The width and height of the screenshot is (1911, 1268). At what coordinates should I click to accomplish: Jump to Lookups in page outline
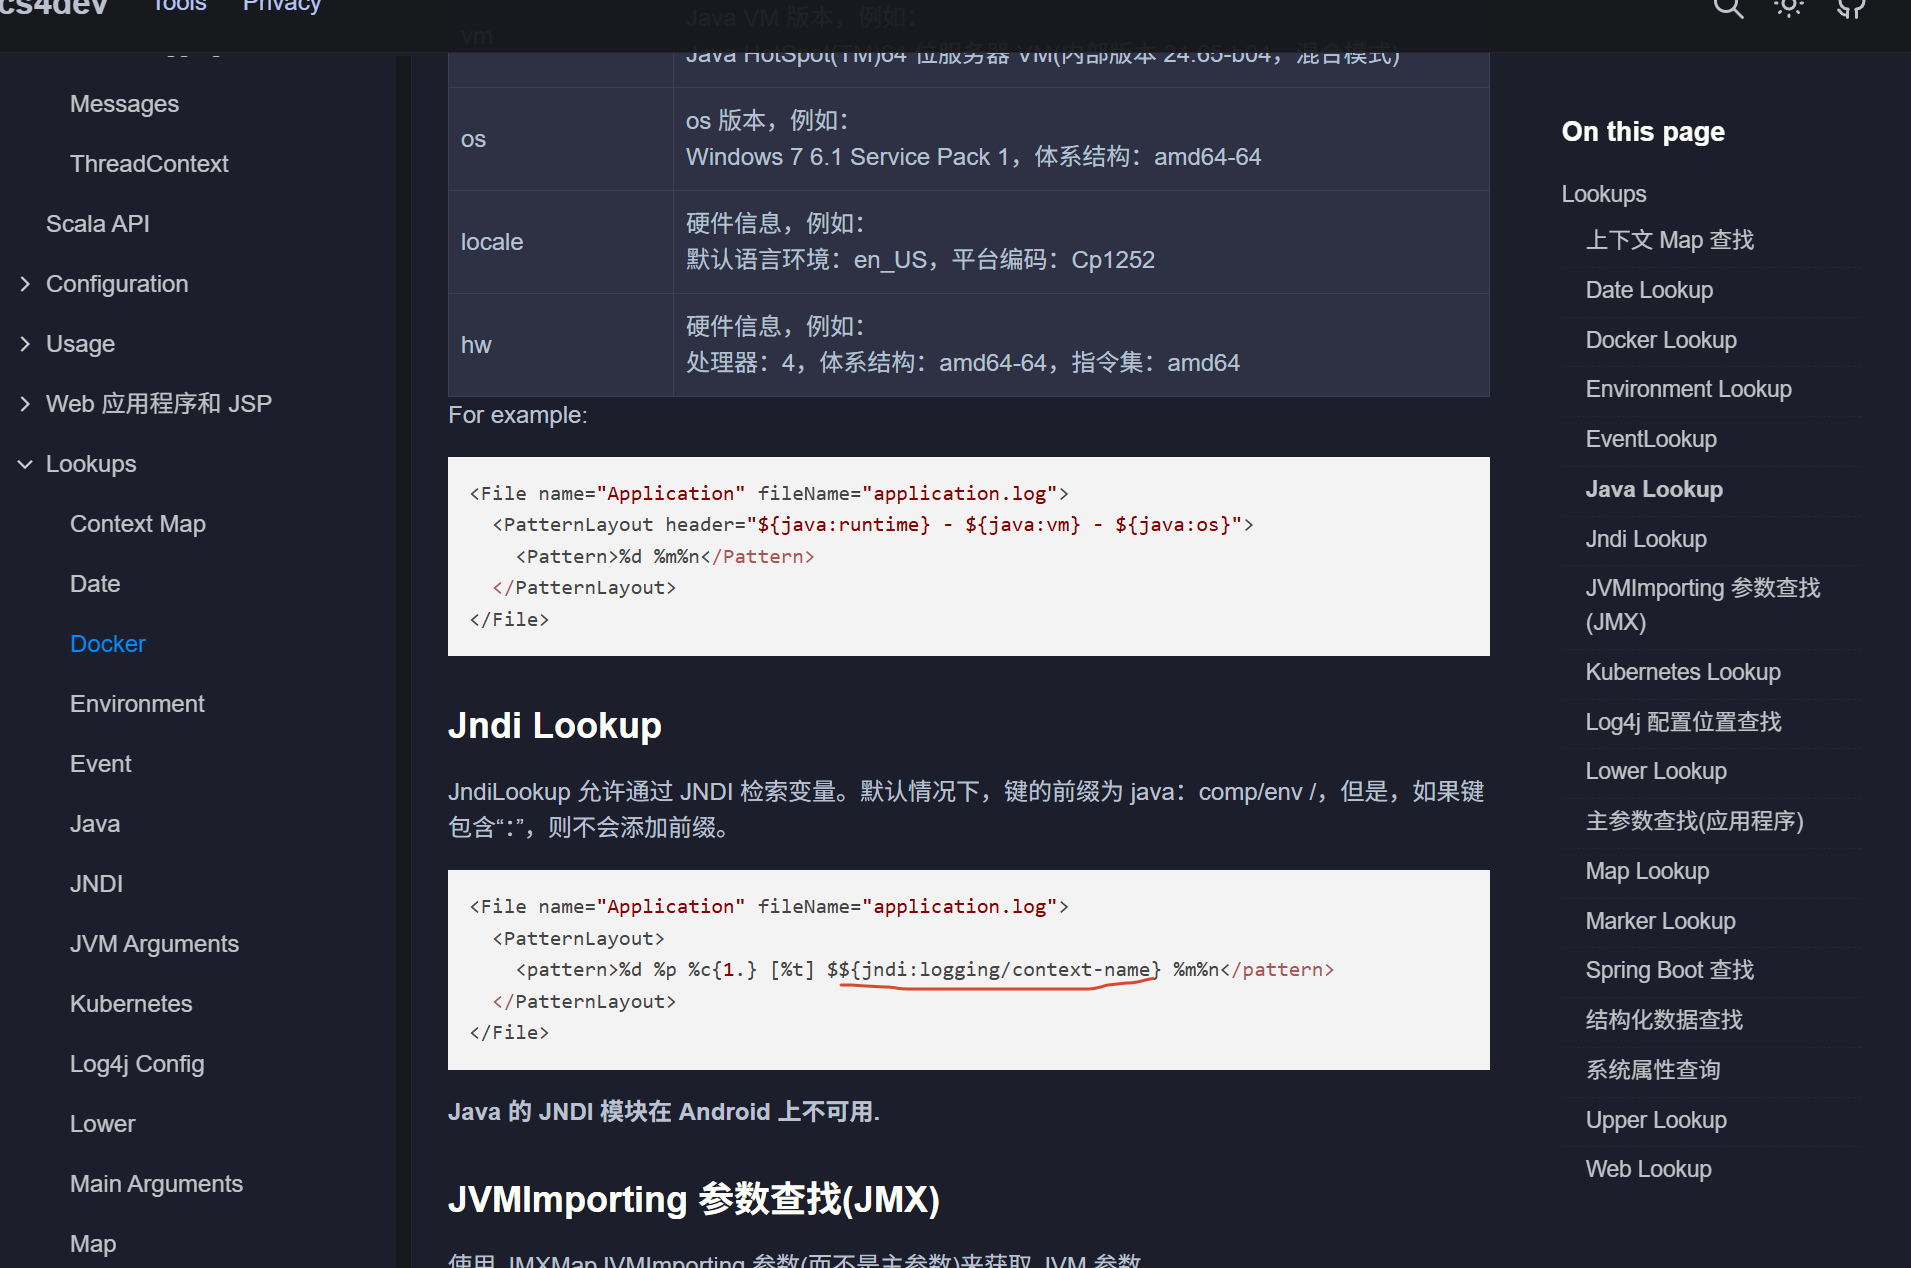pos(1604,194)
